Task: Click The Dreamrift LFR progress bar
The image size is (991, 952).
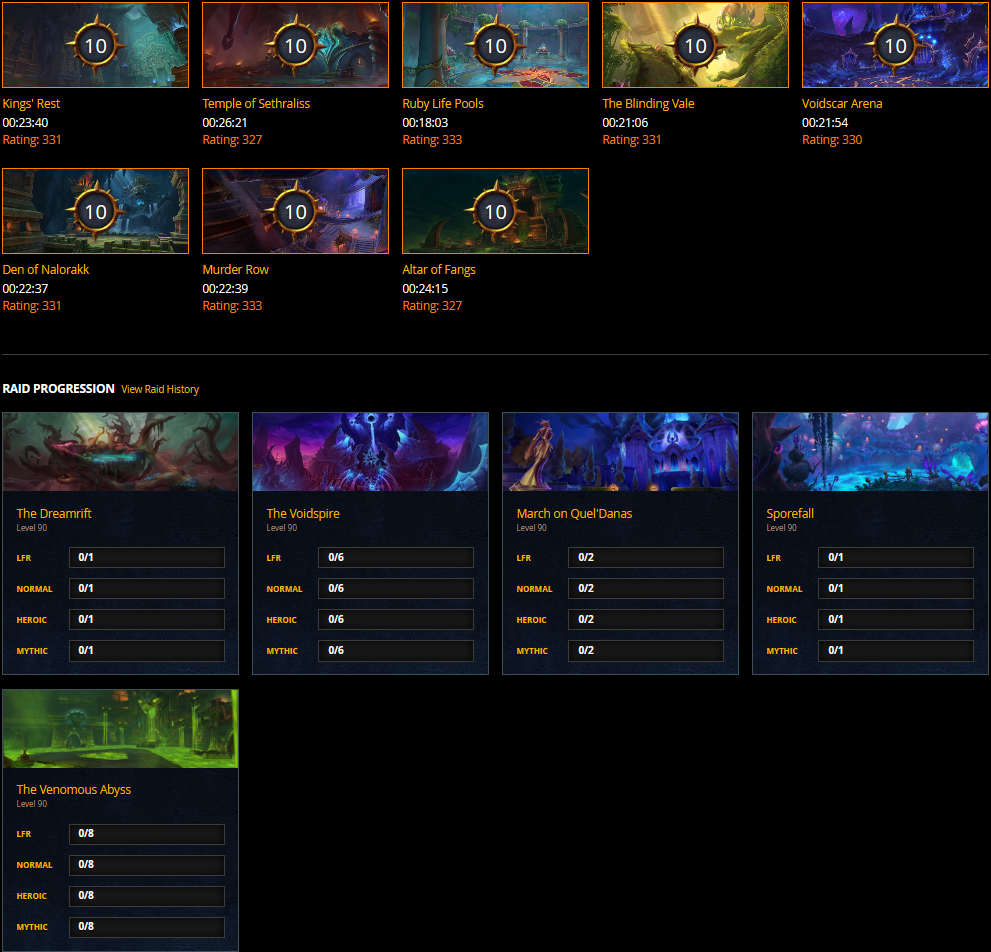Action: [x=147, y=558]
